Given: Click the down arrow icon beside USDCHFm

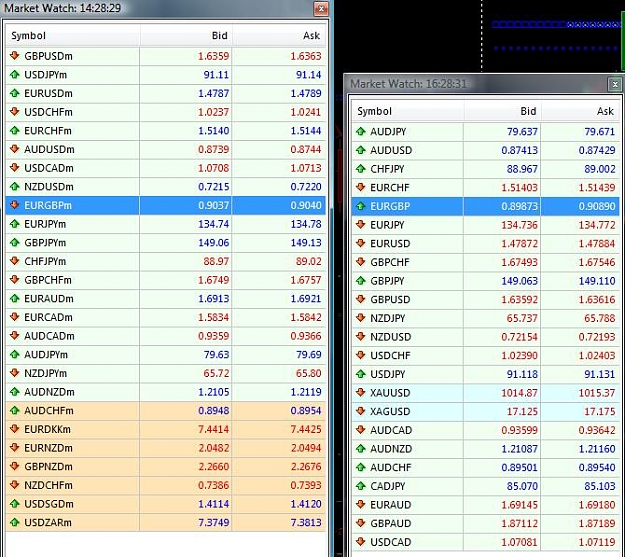Looking at the screenshot, I should coord(15,112).
